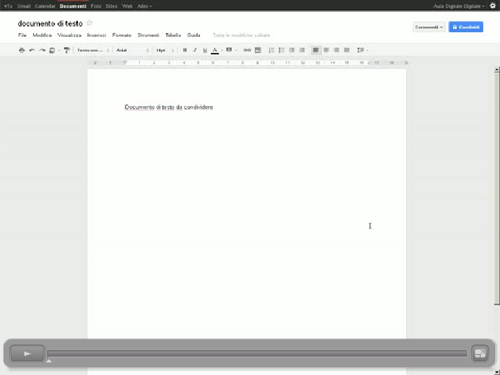The width and height of the screenshot is (500, 375).
Task: Open the web clipboard icon
Action: point(52,50)
